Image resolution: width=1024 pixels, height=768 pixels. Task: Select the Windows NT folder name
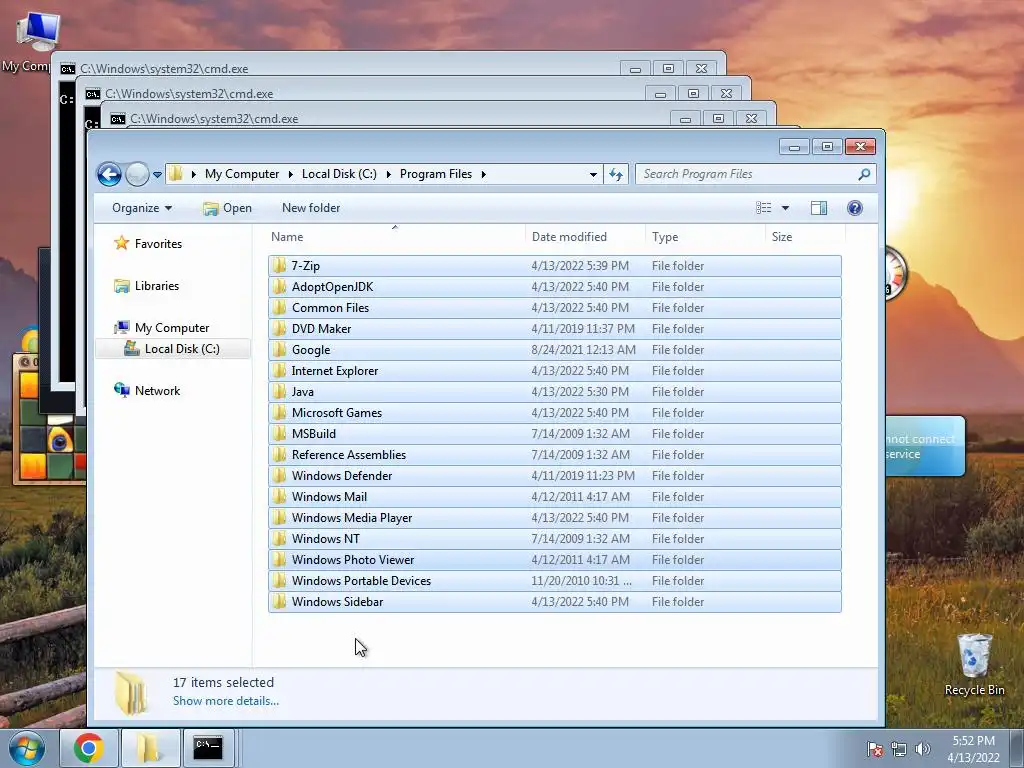click(325, 539)
